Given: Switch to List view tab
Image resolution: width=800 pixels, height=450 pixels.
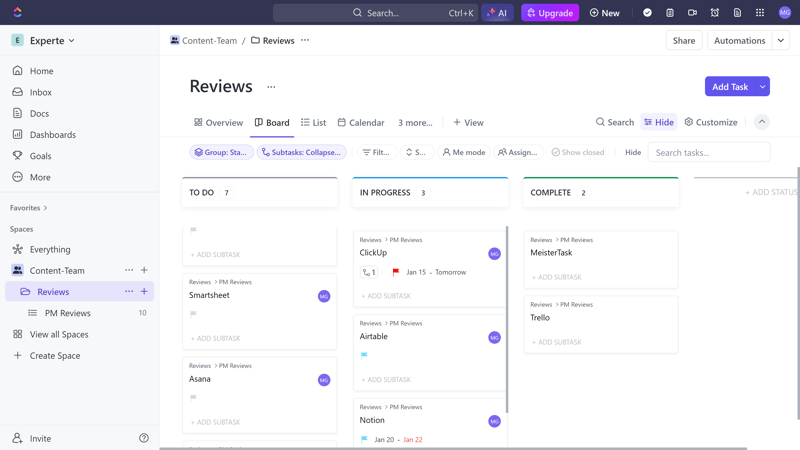Looking at the screenshot, I should (x=313, y=122).
